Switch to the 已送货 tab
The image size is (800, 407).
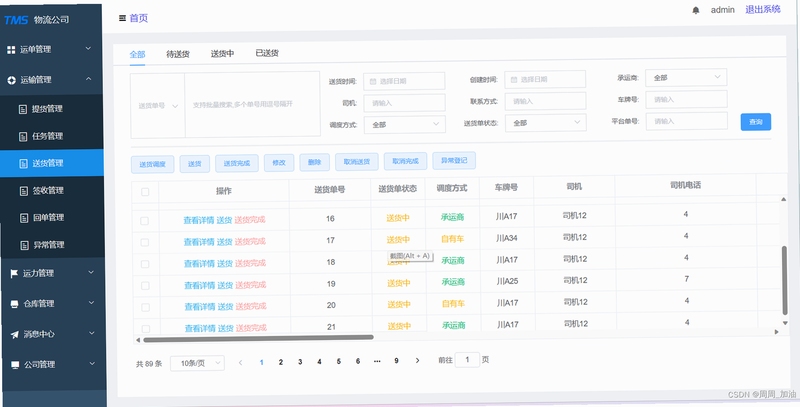pos(267,53)
